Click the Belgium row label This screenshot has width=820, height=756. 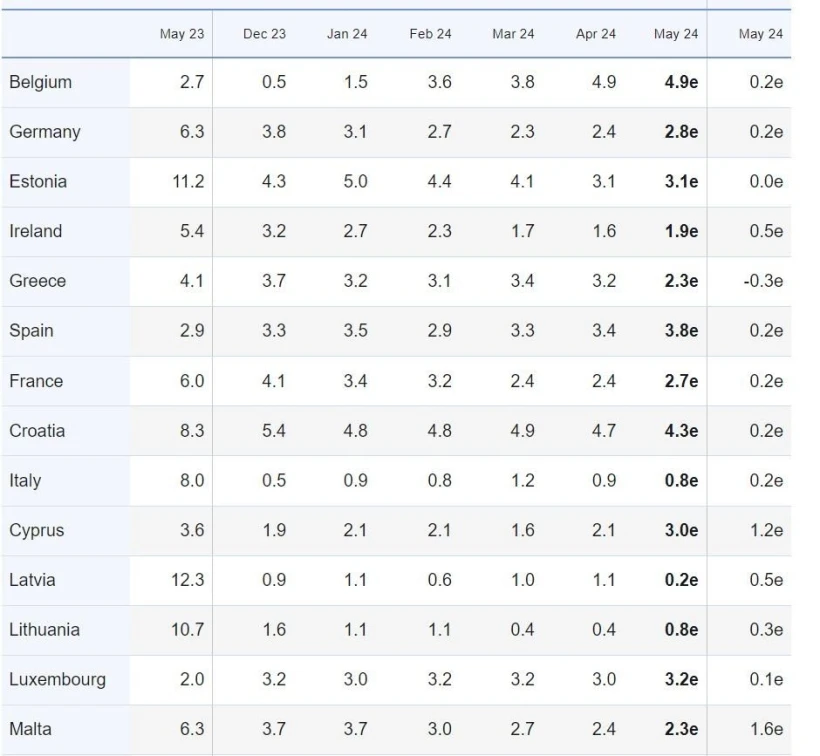(x=41, y=82)
